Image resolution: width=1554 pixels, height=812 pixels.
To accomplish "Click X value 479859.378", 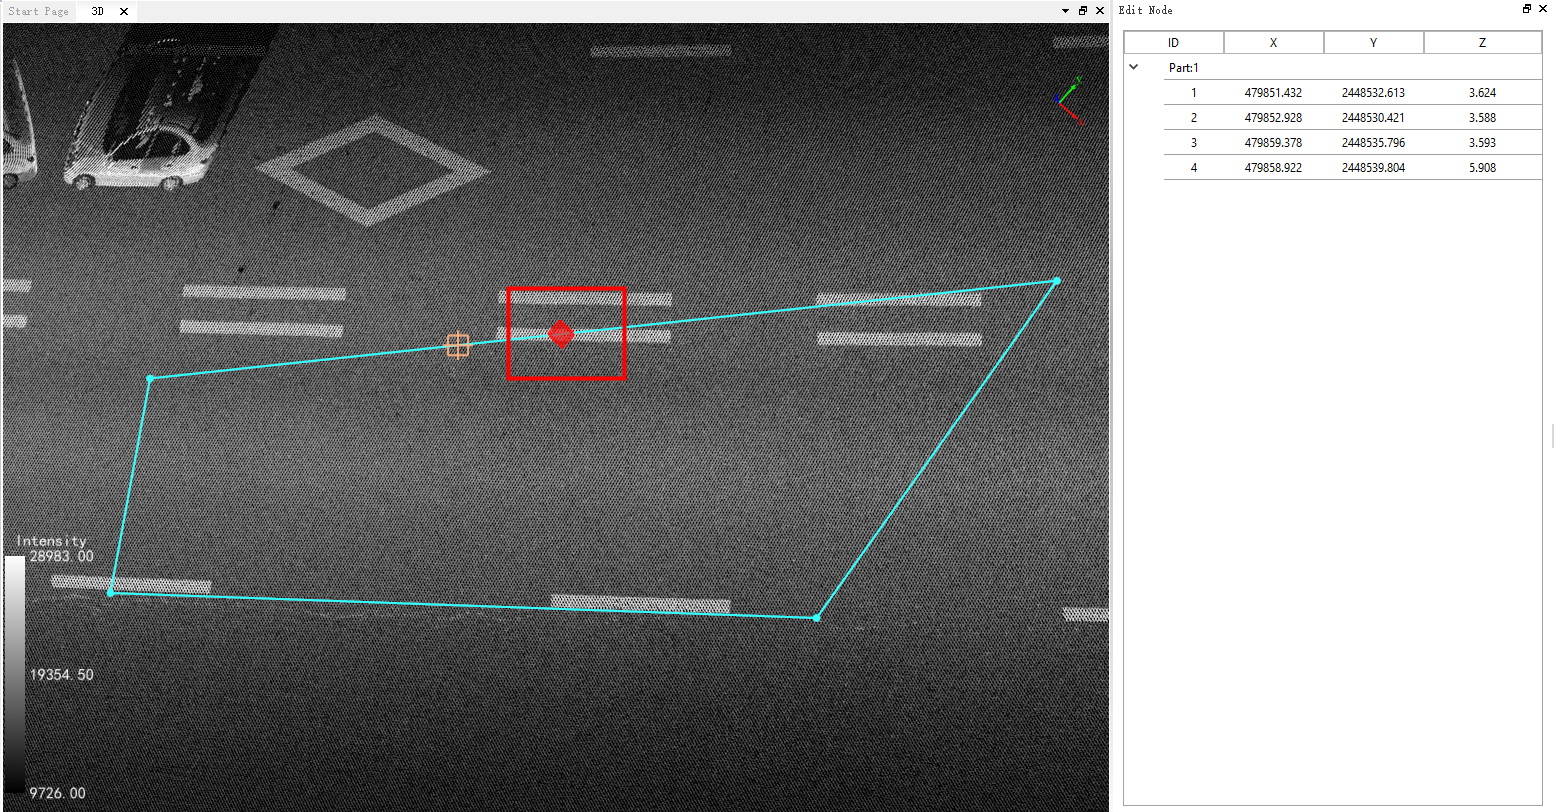I will tap(1274, 143).
